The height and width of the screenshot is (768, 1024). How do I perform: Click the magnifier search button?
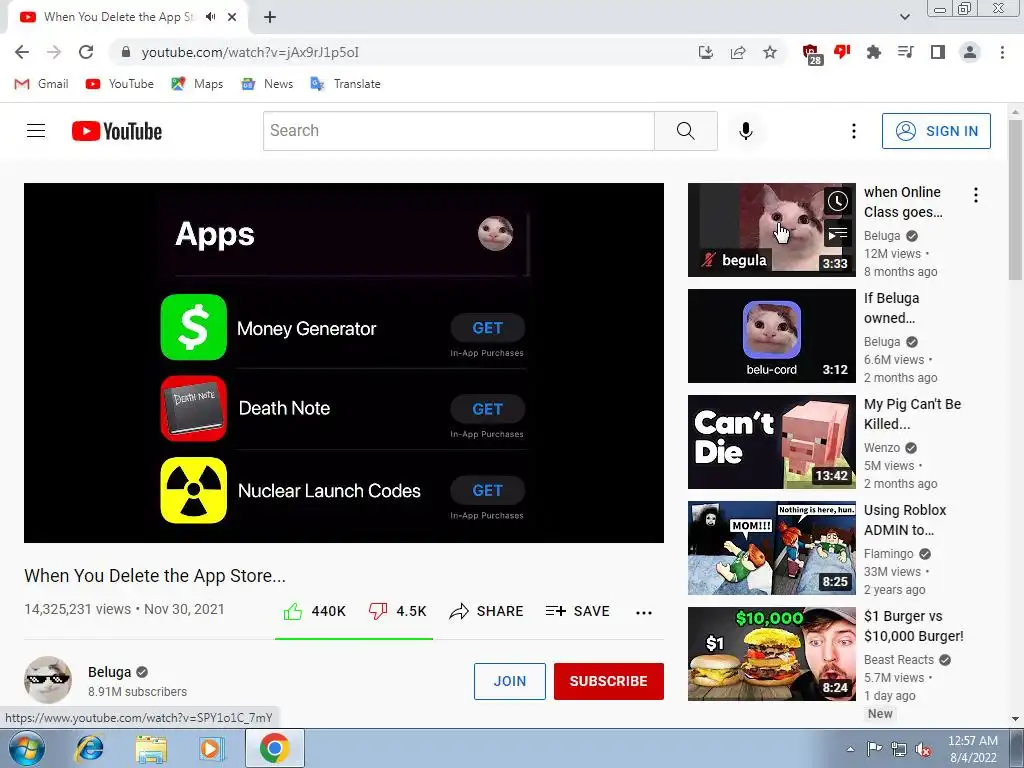click(x=686, y=131)
